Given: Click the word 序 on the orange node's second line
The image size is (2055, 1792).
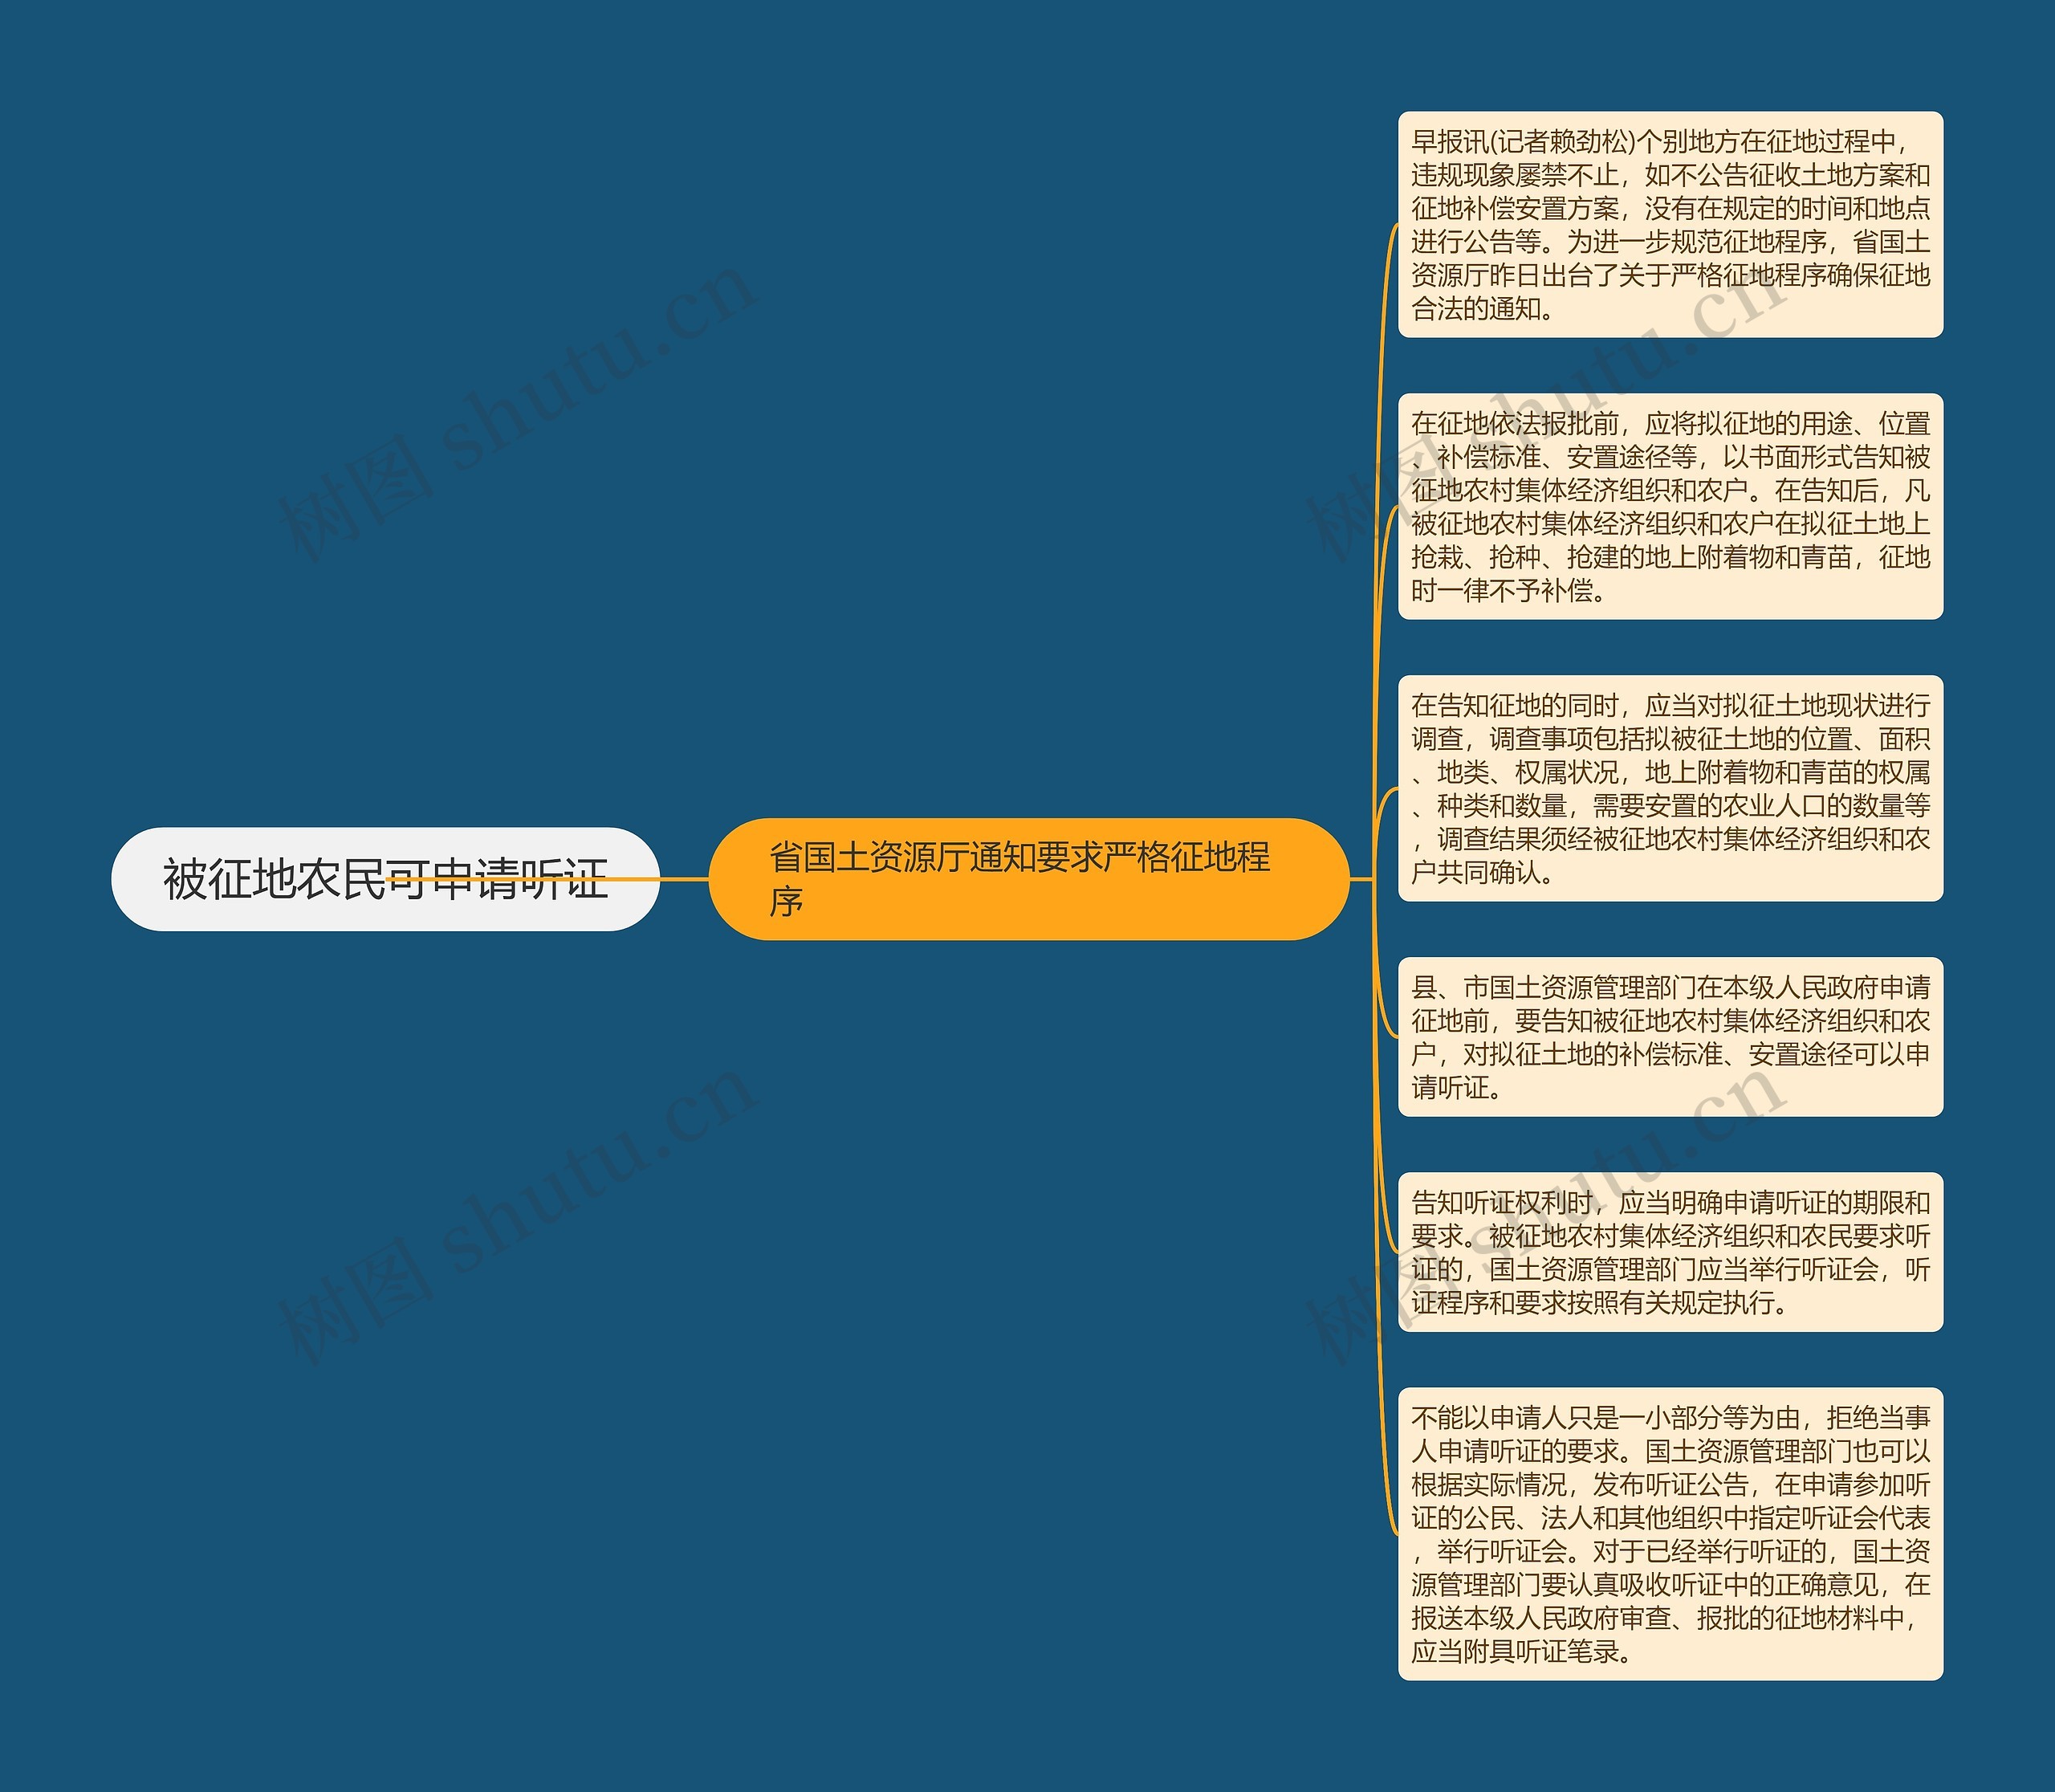Looking at the screenshot, I should [786, 902].
